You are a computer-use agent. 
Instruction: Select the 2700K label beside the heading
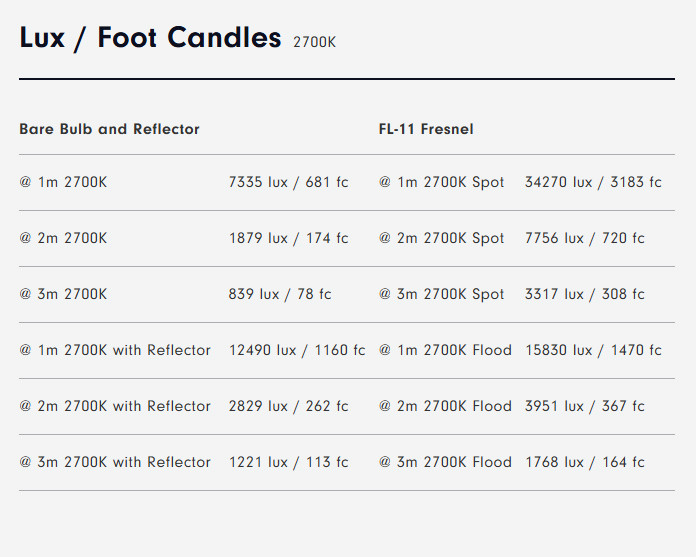[314, 42]
